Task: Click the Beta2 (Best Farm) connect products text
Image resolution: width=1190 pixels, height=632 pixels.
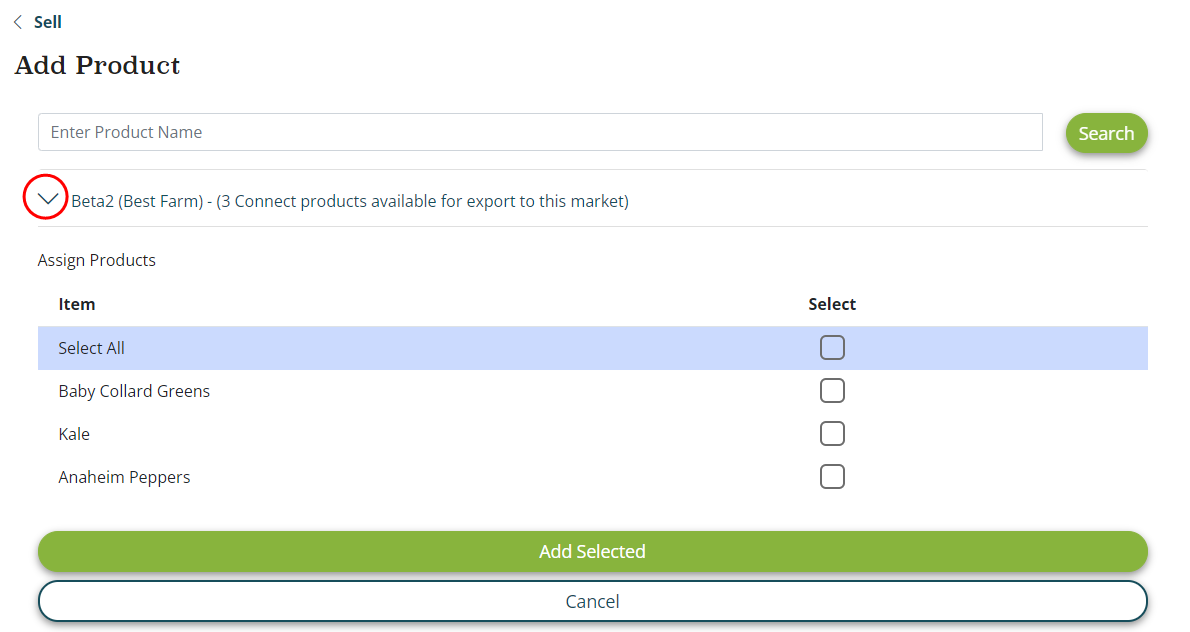Action: [x=349, y=201]
